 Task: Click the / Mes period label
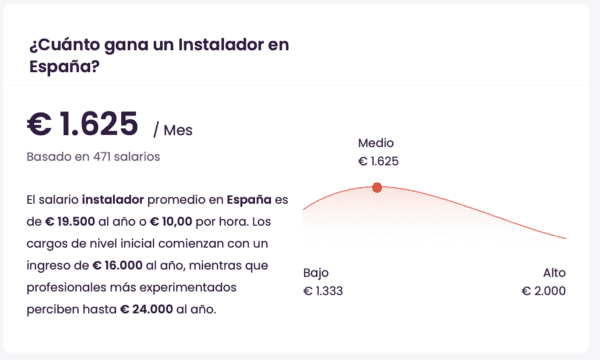coord(173,130)
